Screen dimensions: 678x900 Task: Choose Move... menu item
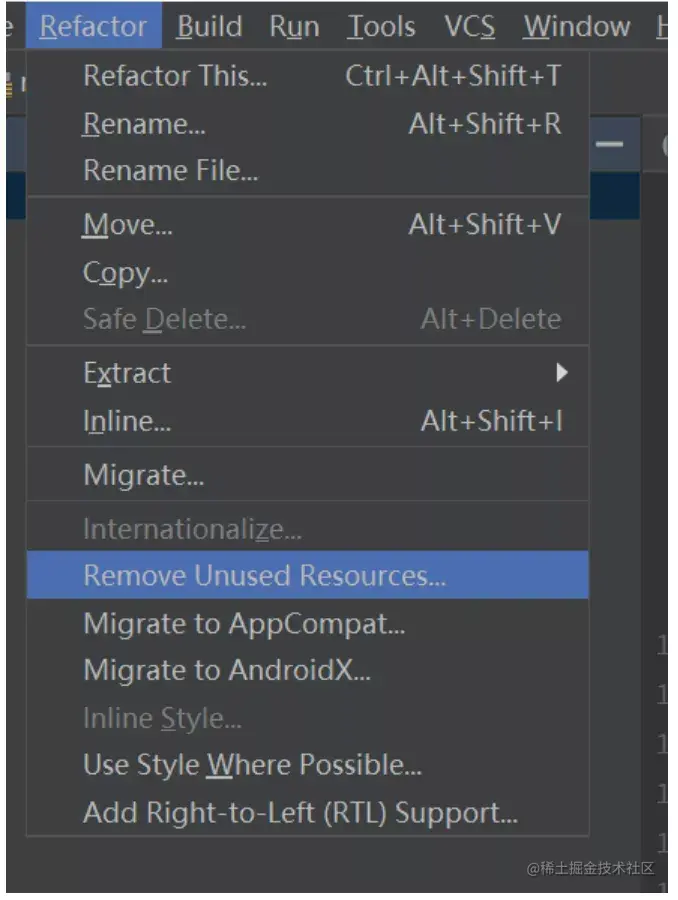pos(308,224)
